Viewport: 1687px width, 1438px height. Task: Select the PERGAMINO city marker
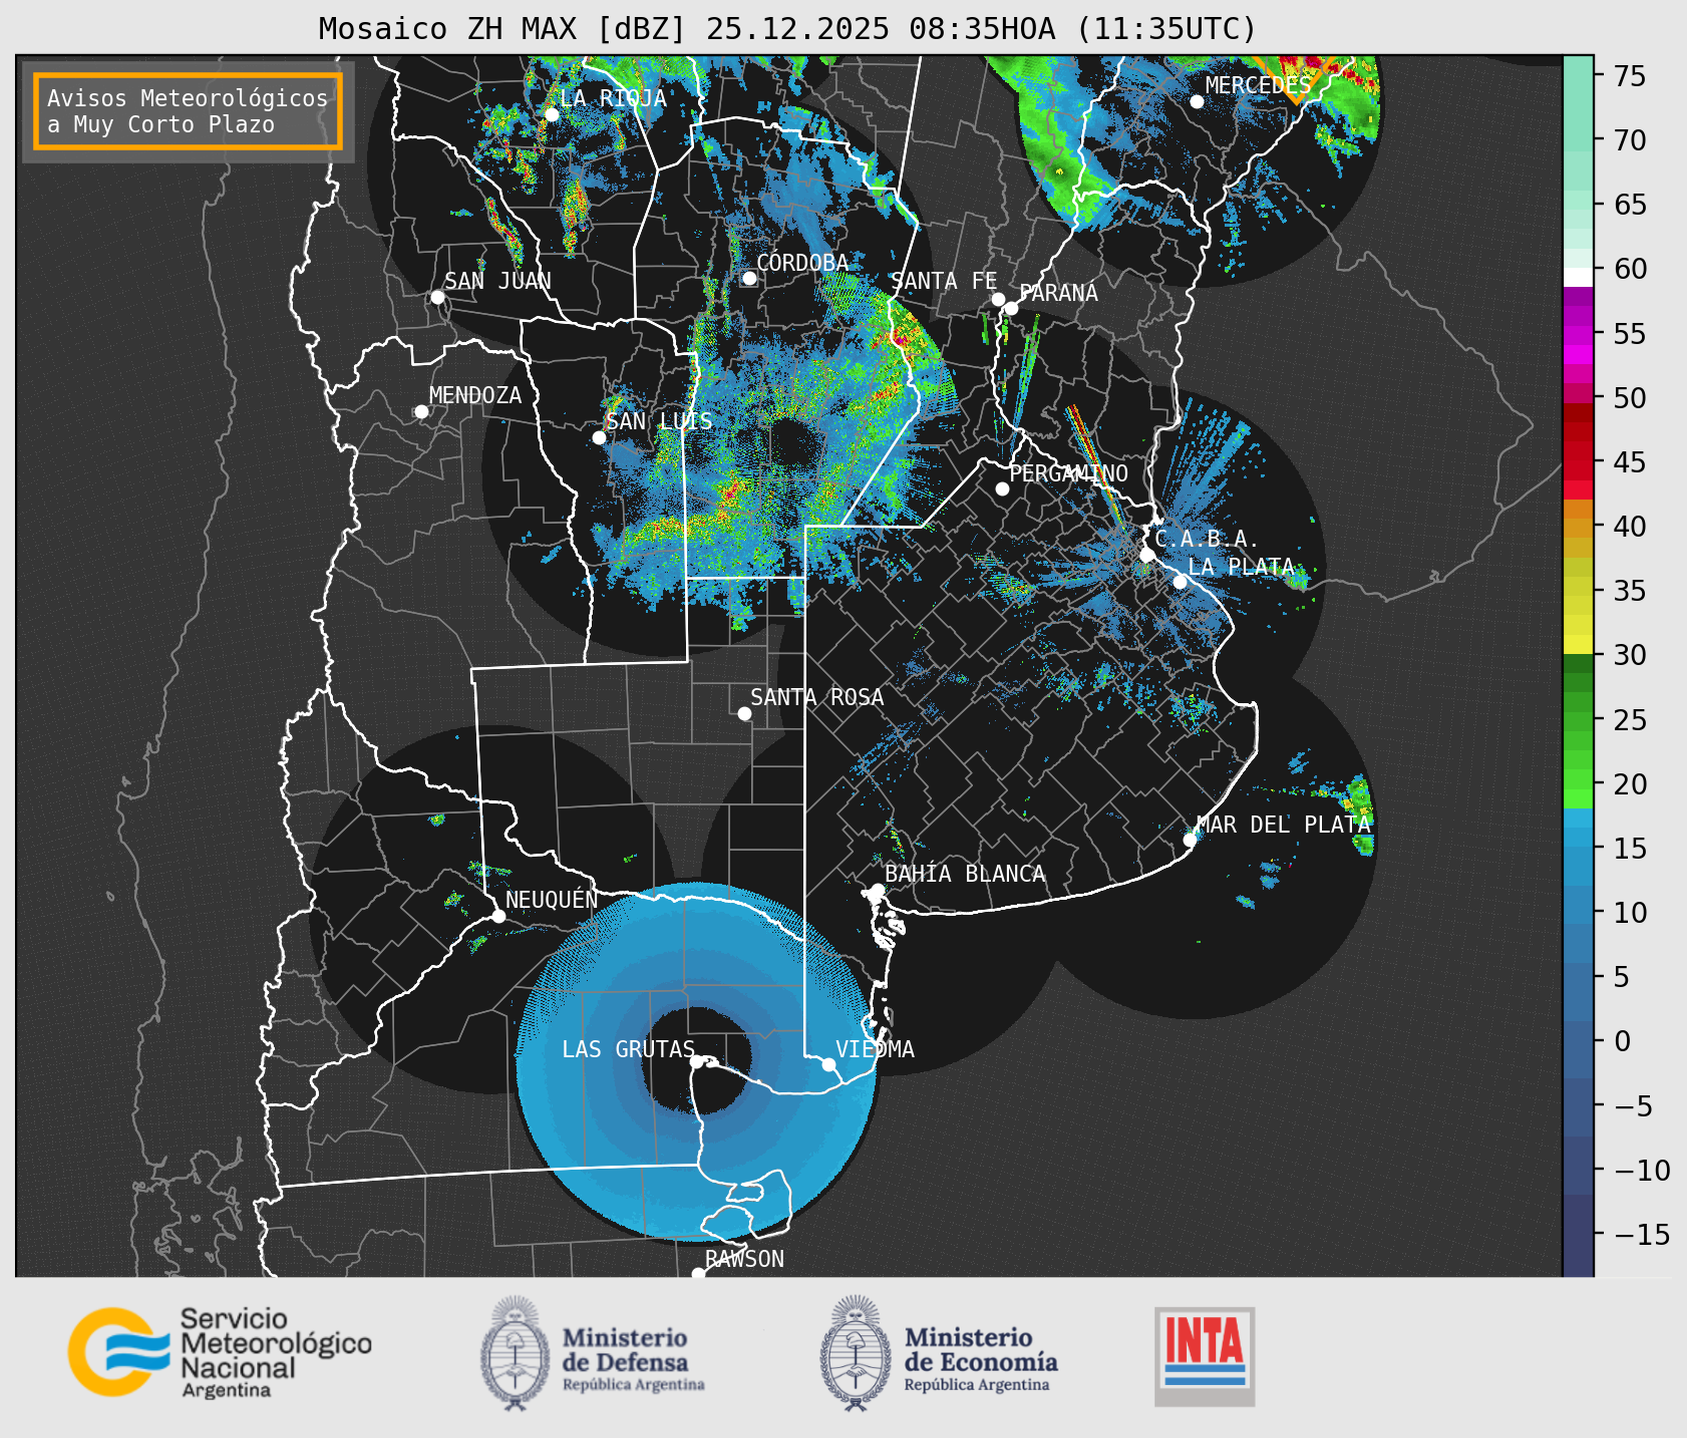point(1002,489)
